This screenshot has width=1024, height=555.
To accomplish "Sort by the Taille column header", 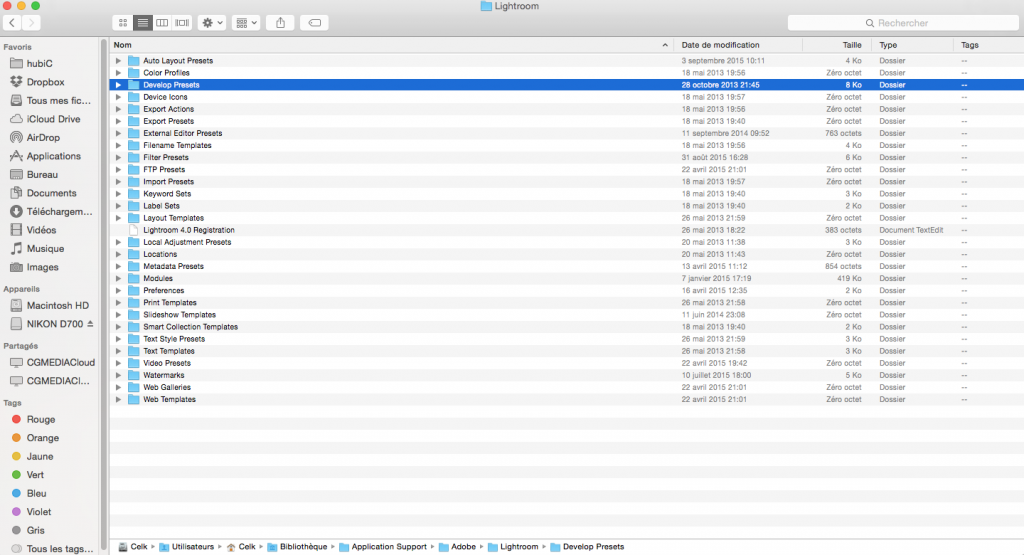I will click(x=838, y=45).
